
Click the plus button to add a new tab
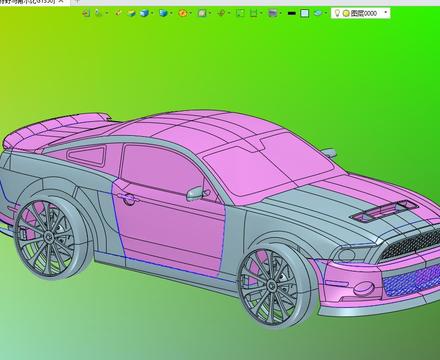[x=77, y=1]
